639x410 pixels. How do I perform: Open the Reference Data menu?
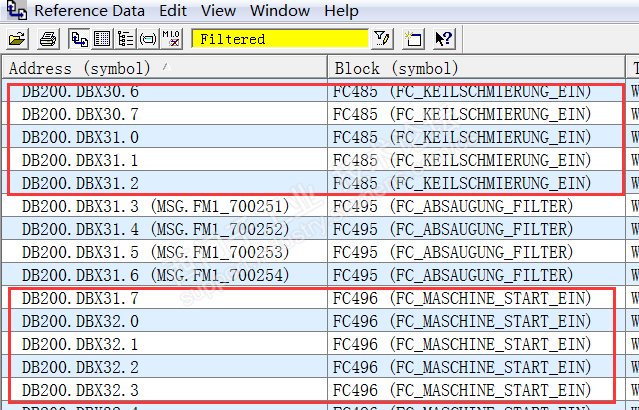pos(89,11)
